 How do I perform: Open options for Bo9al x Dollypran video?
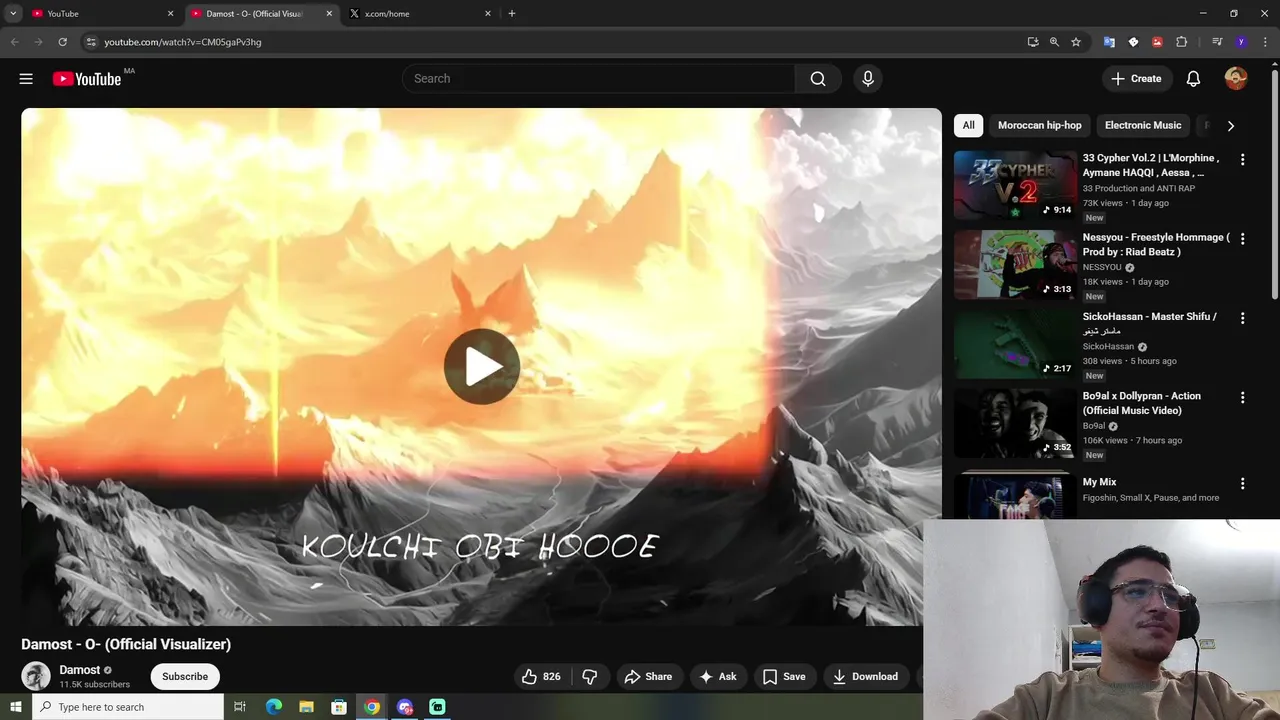click(1243, 398)
